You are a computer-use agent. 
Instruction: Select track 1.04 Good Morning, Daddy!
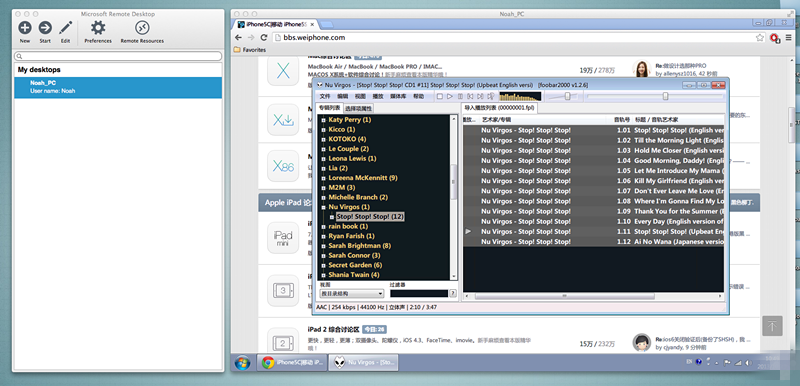click(x=593, y=160)
